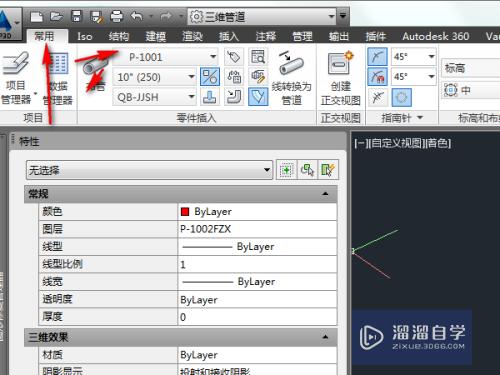Click the assign tag label icon
The image size is (500, 375).
234,57
